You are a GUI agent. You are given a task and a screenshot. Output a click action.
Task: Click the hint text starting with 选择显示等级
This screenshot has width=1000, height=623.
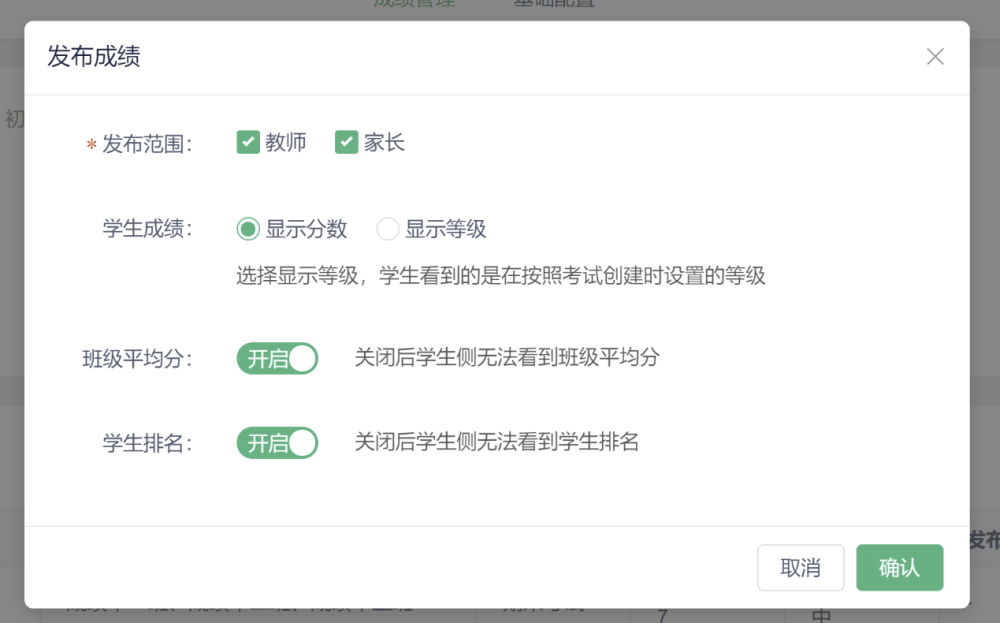tap(501, 276)
